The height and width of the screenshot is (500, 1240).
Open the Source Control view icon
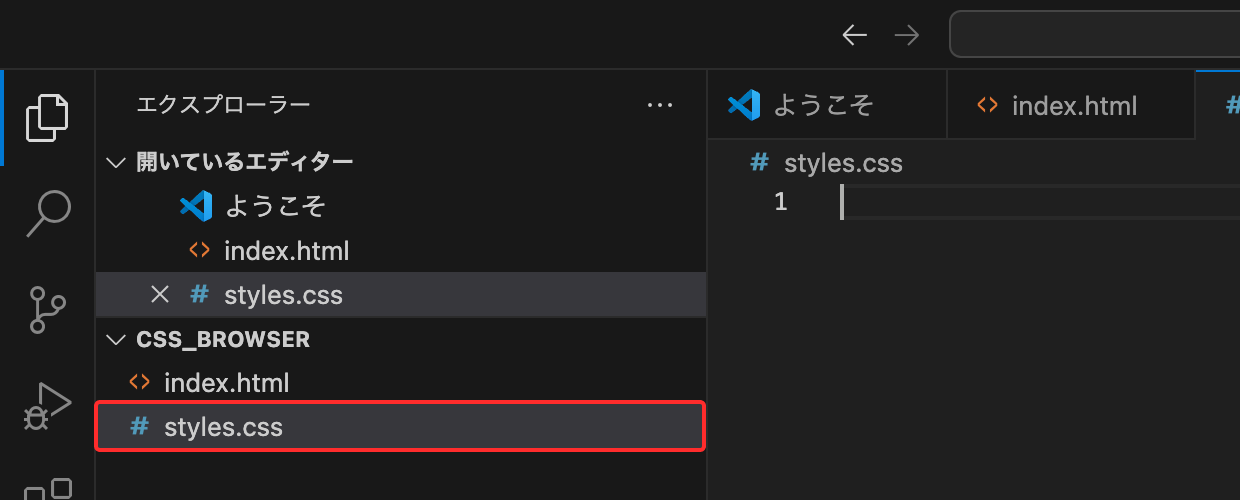[48, 309]
